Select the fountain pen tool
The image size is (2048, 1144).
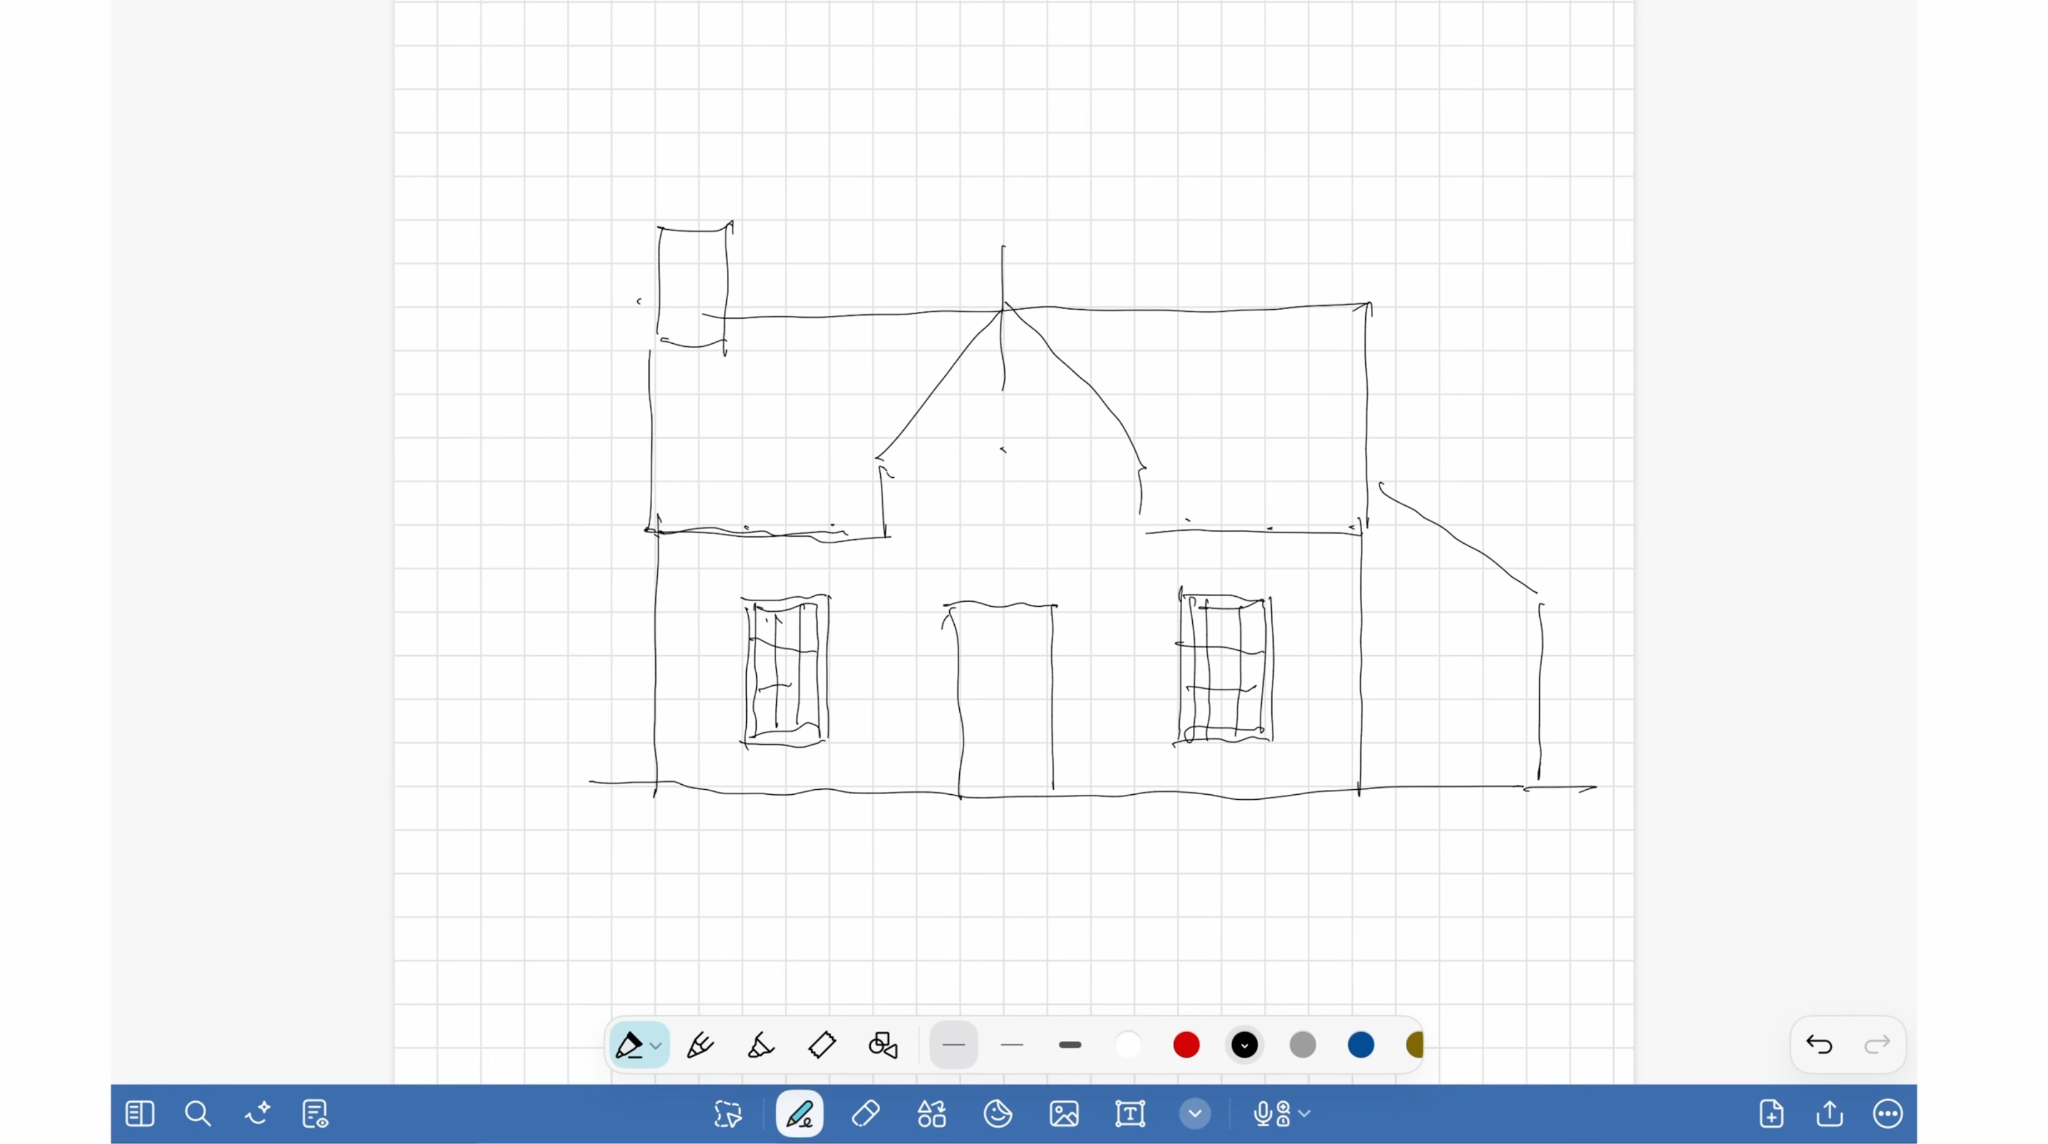pos(629,1045)
